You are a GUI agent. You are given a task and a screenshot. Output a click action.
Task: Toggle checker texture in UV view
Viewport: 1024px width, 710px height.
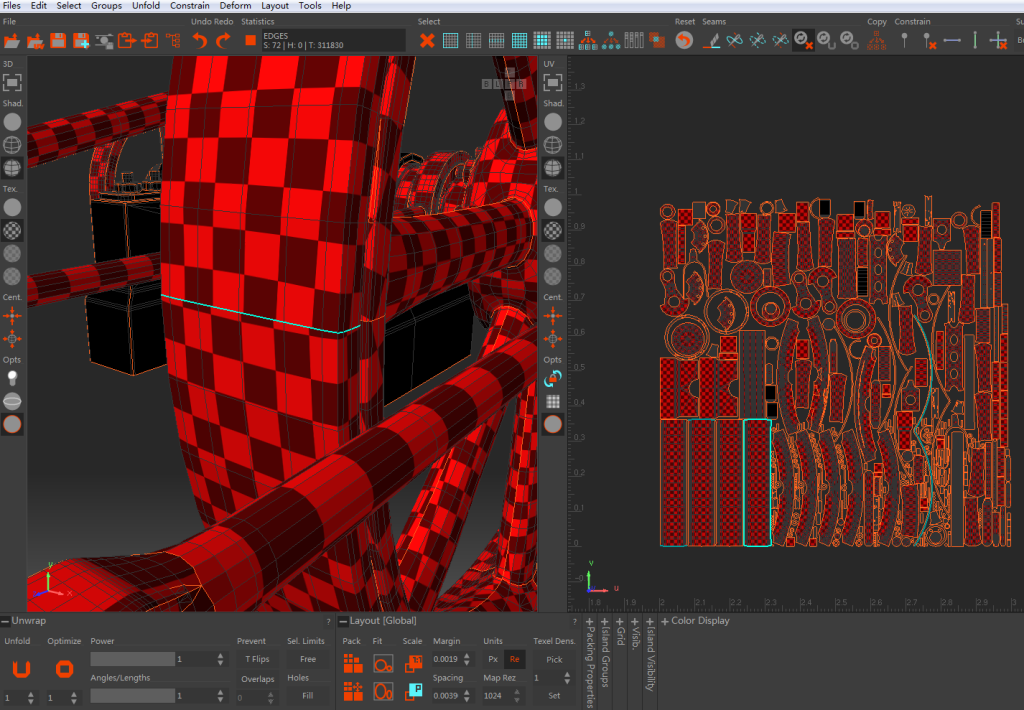[552, 230]
